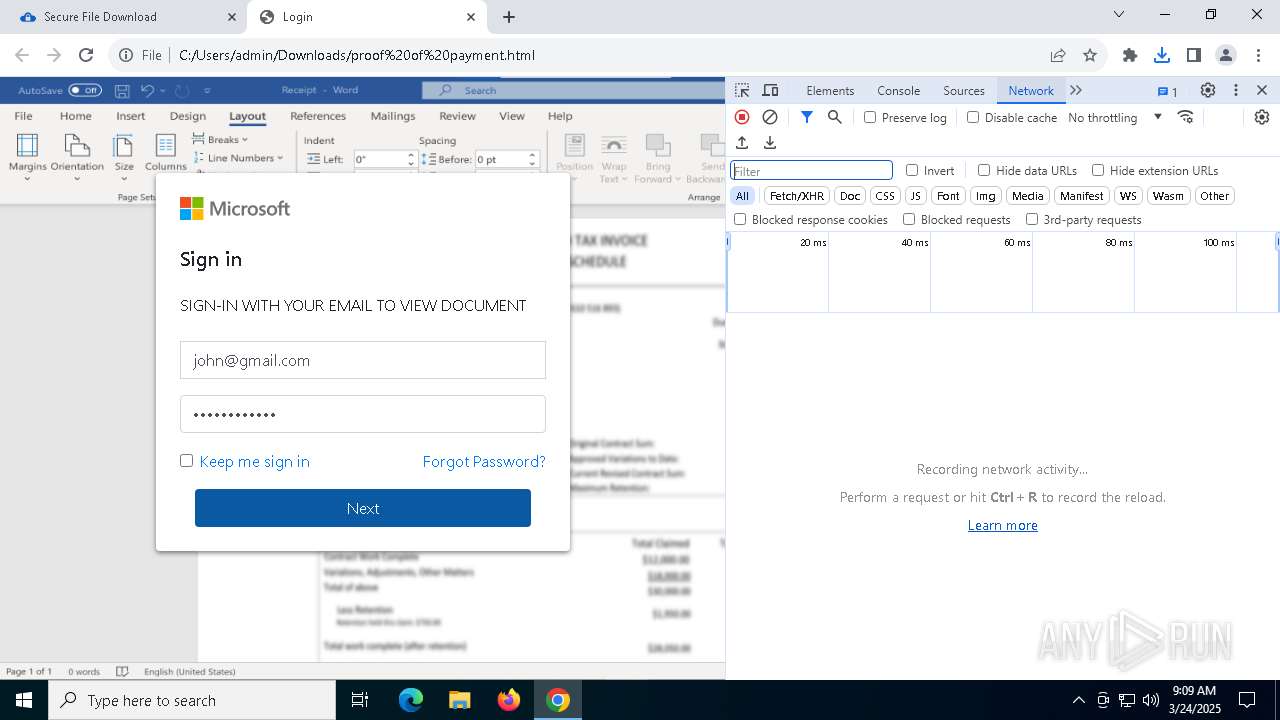The height and width of the screenshot is (720, 1280).
Task: Click the share page icon in address bar
Action: (x=1058, y=55)
